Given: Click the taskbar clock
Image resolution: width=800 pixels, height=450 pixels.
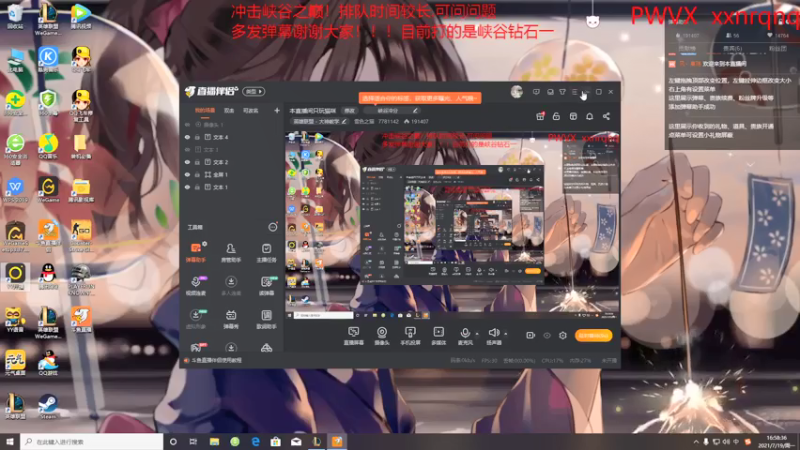Looking at the screenshot, I should click(x=776, y=441).
